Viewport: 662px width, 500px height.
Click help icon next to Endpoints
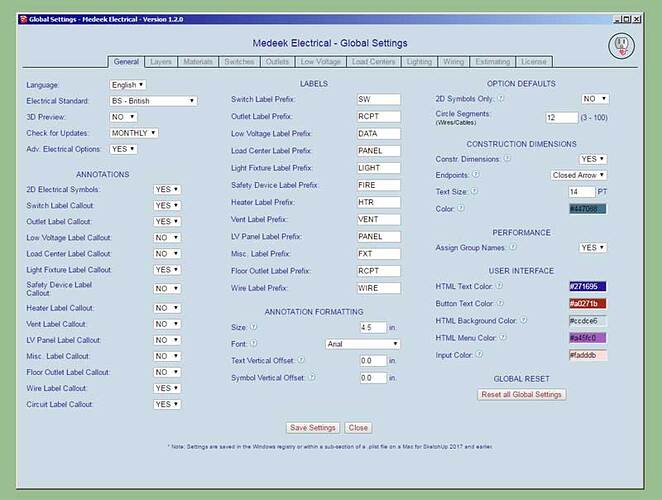[475, 174]
